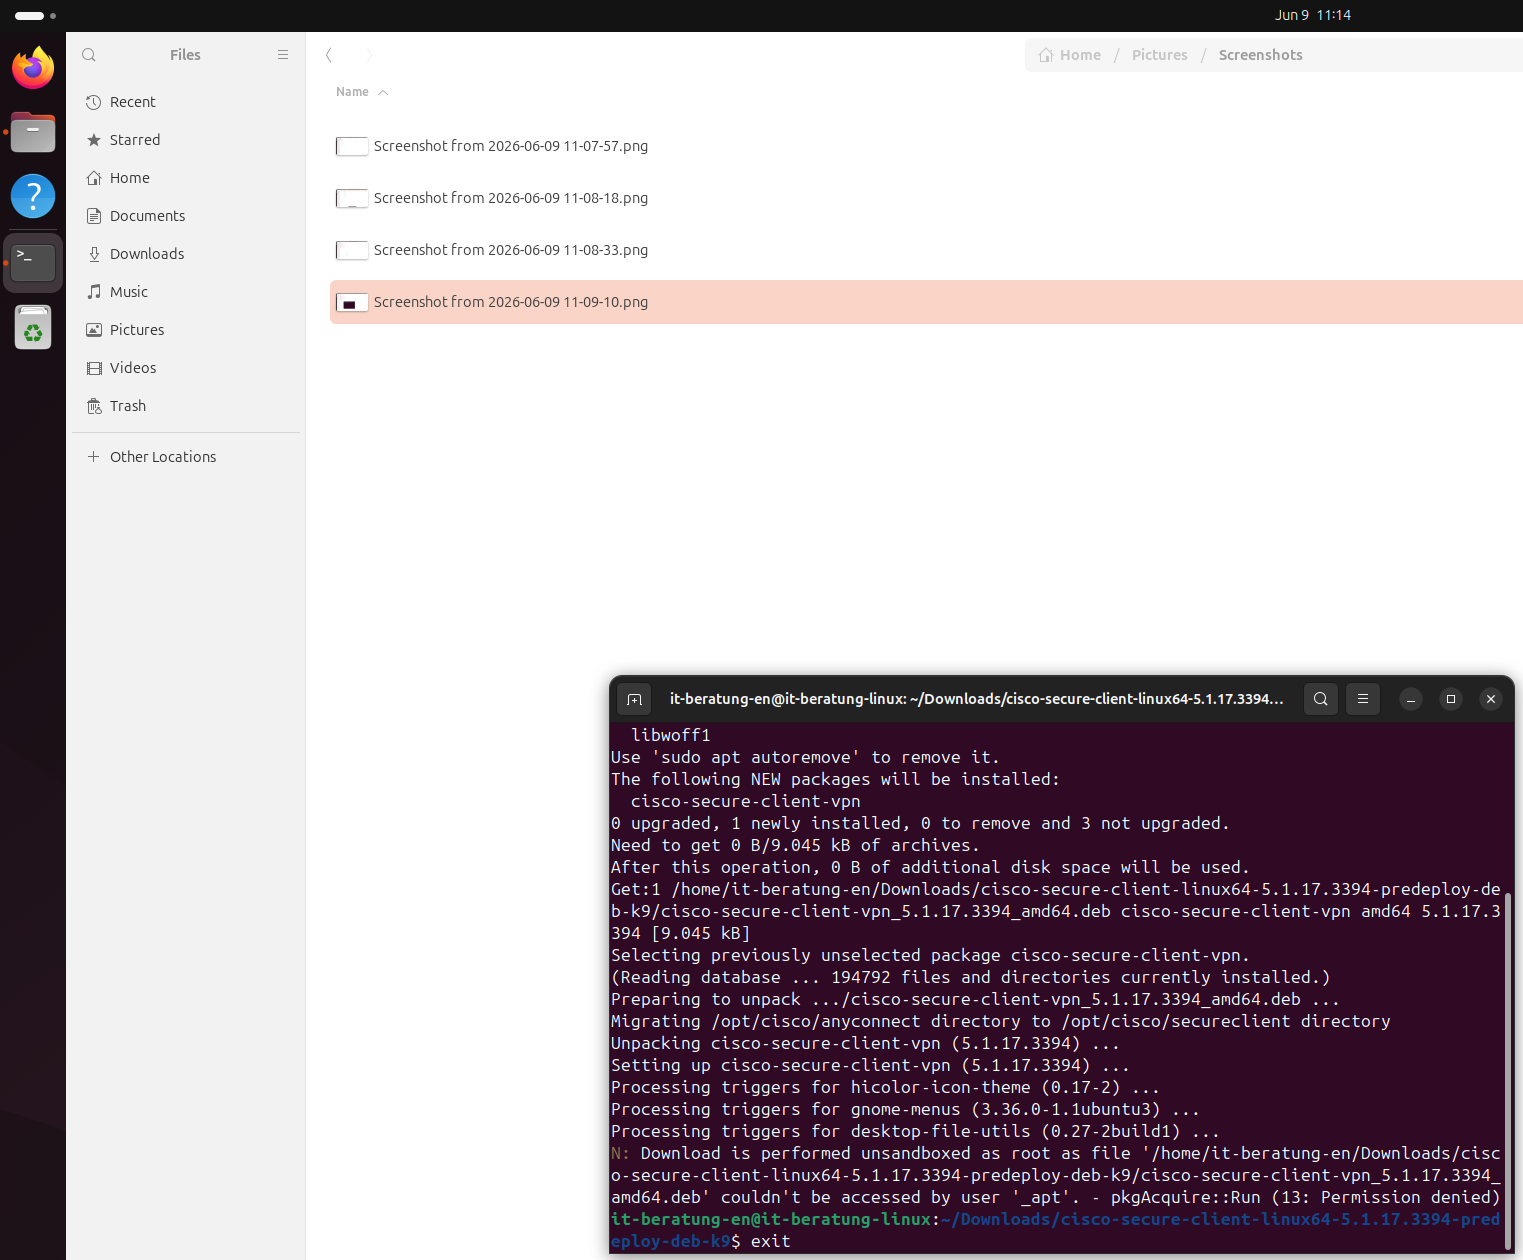
Task: Open the Trash icon in the dock
Action: 33,327
